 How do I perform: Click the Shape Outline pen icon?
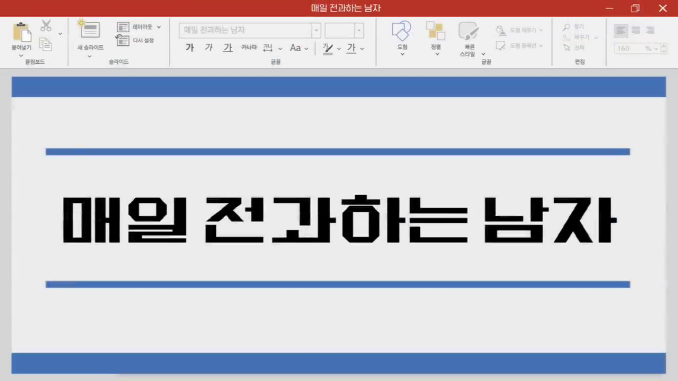point(501,45)
